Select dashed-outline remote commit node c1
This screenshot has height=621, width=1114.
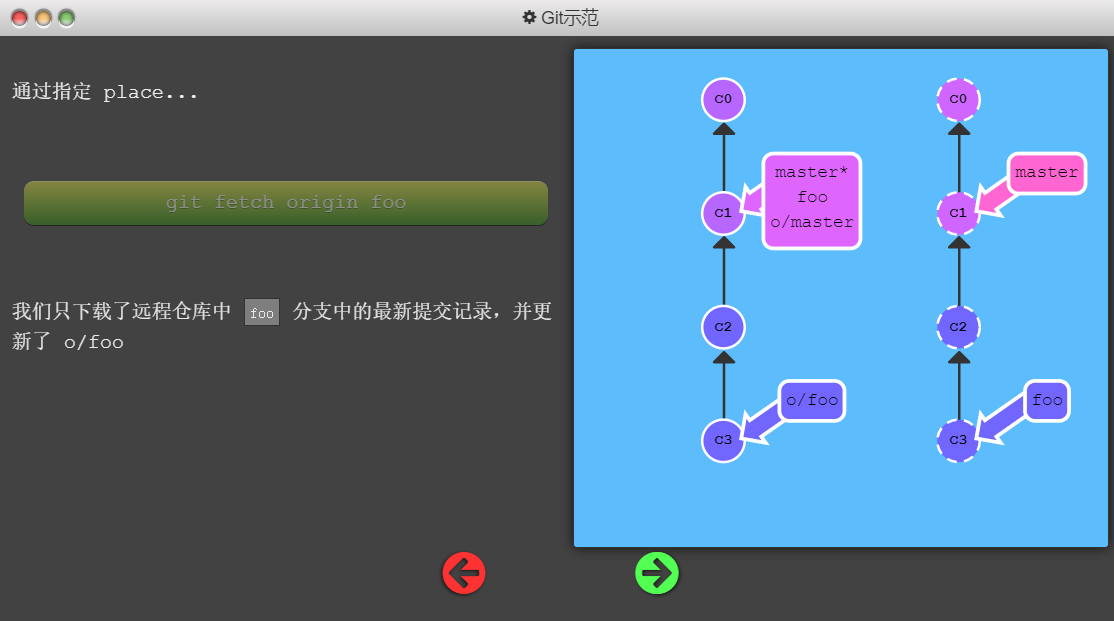click(958, 213)
